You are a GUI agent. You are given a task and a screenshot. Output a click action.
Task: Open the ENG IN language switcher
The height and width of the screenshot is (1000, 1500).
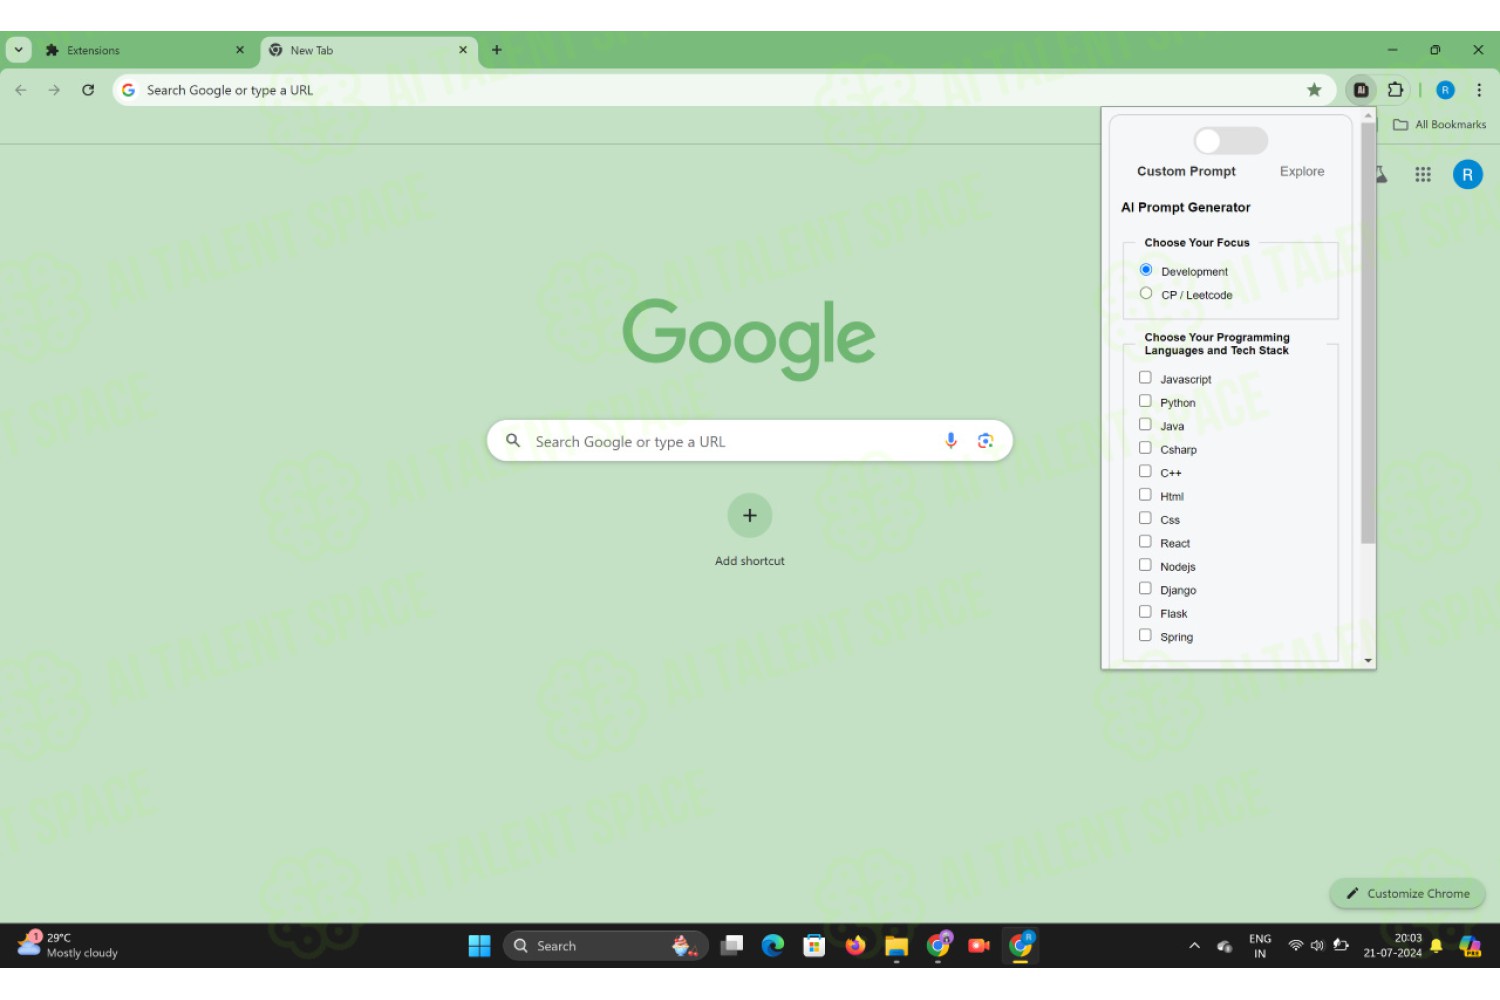click(1260, 946)
